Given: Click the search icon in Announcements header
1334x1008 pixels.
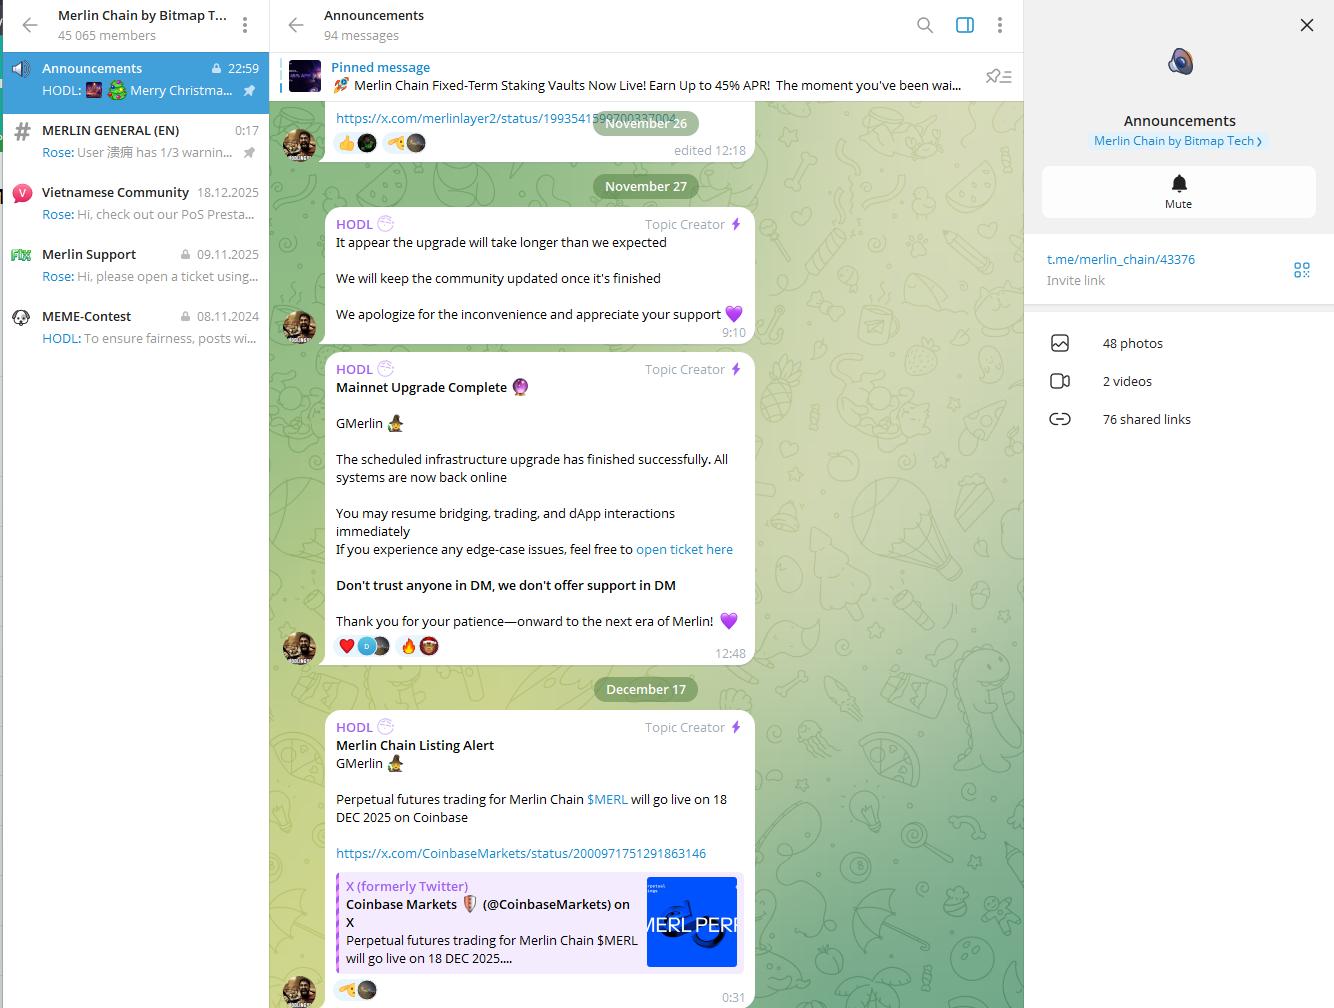Looking at the screenshot, I should click(x=925, y=25).
